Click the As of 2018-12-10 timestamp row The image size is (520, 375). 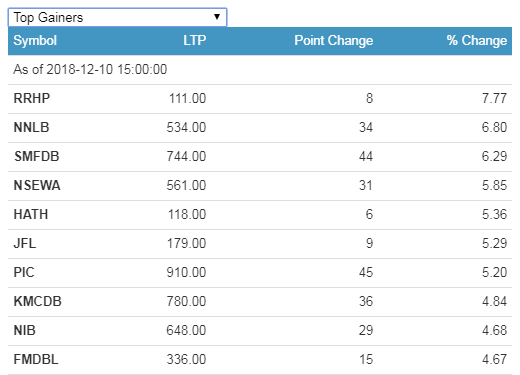pos(260,70)
